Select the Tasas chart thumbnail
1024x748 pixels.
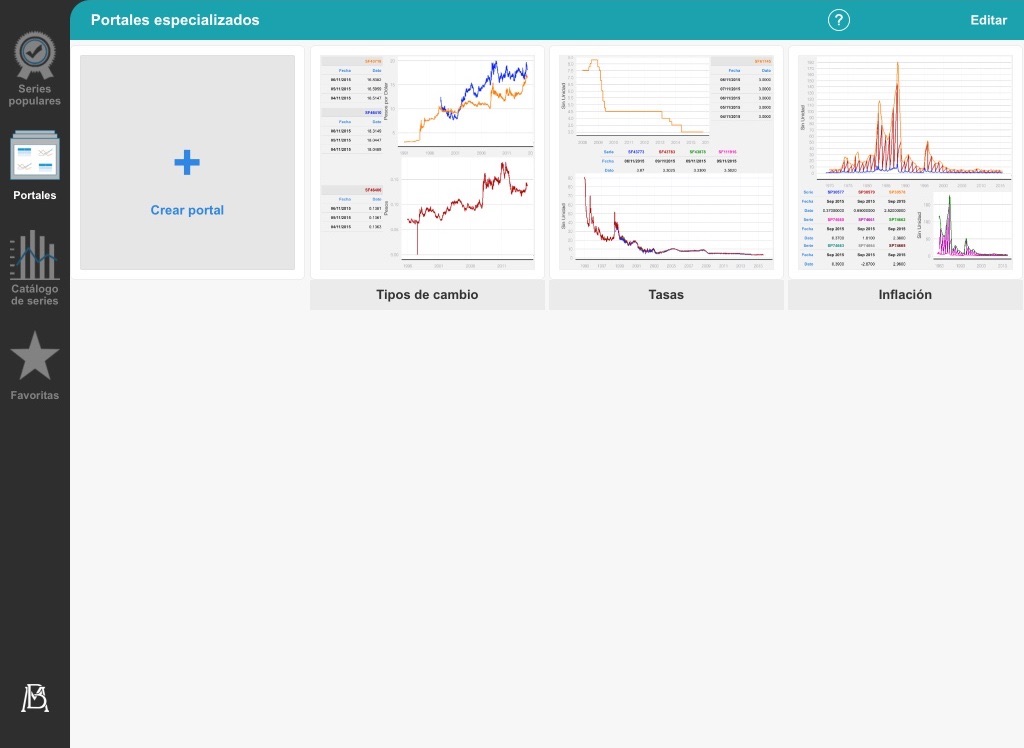pyautogui.click(x=666, y=163)
